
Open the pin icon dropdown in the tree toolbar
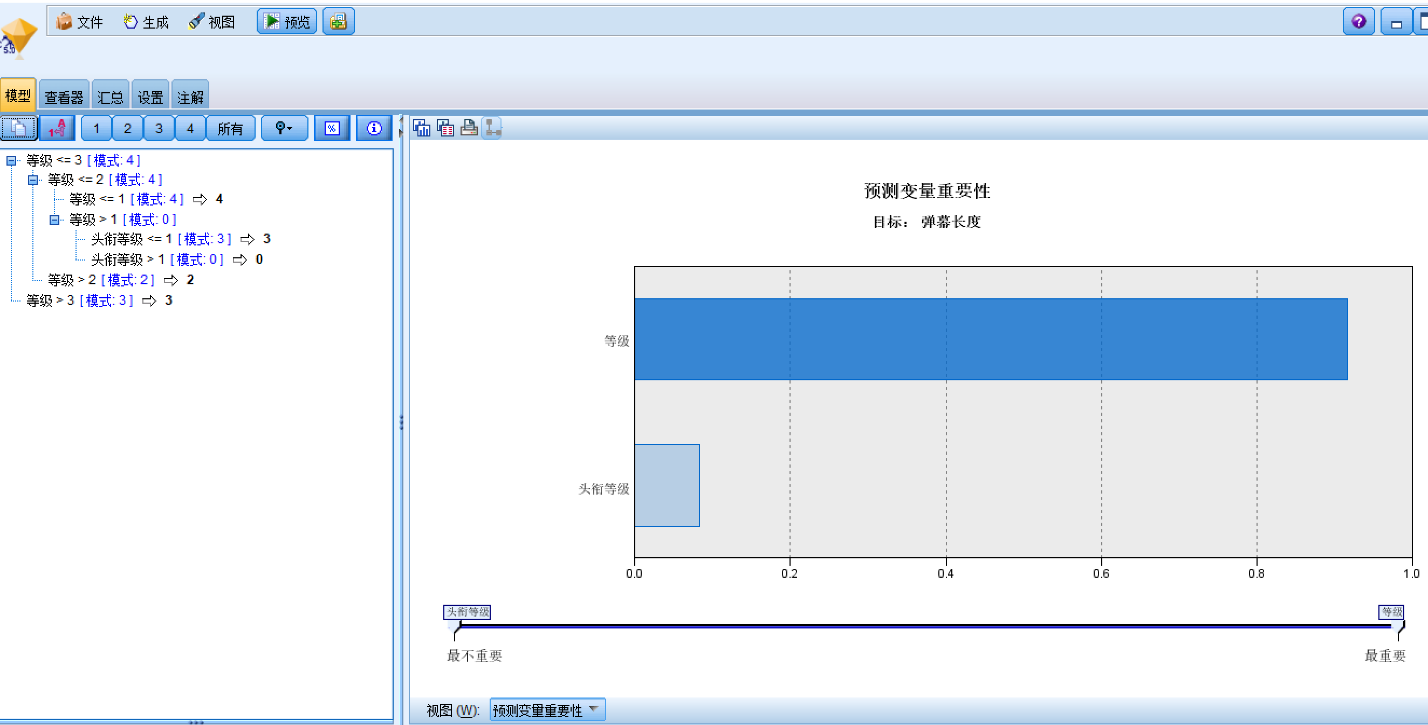click(284, 128)
